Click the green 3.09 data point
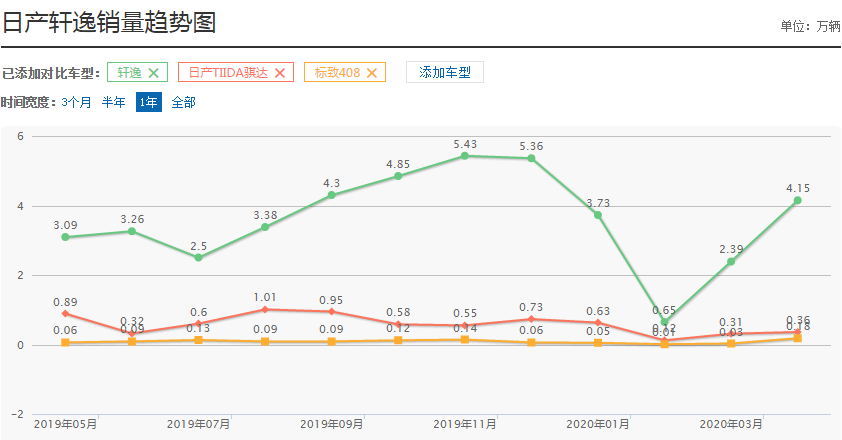The image size is (842, 440). (65, 237)
